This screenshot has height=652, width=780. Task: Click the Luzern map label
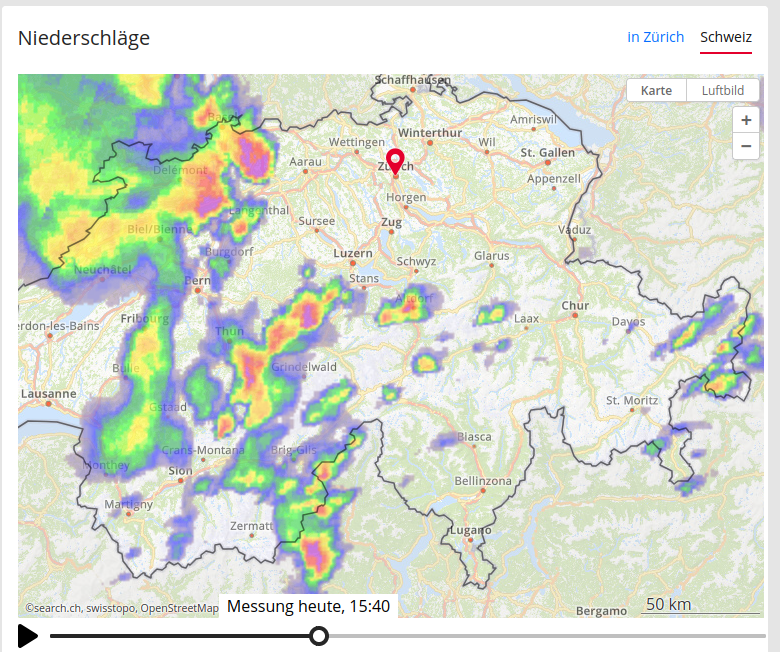tap(353, 253)
